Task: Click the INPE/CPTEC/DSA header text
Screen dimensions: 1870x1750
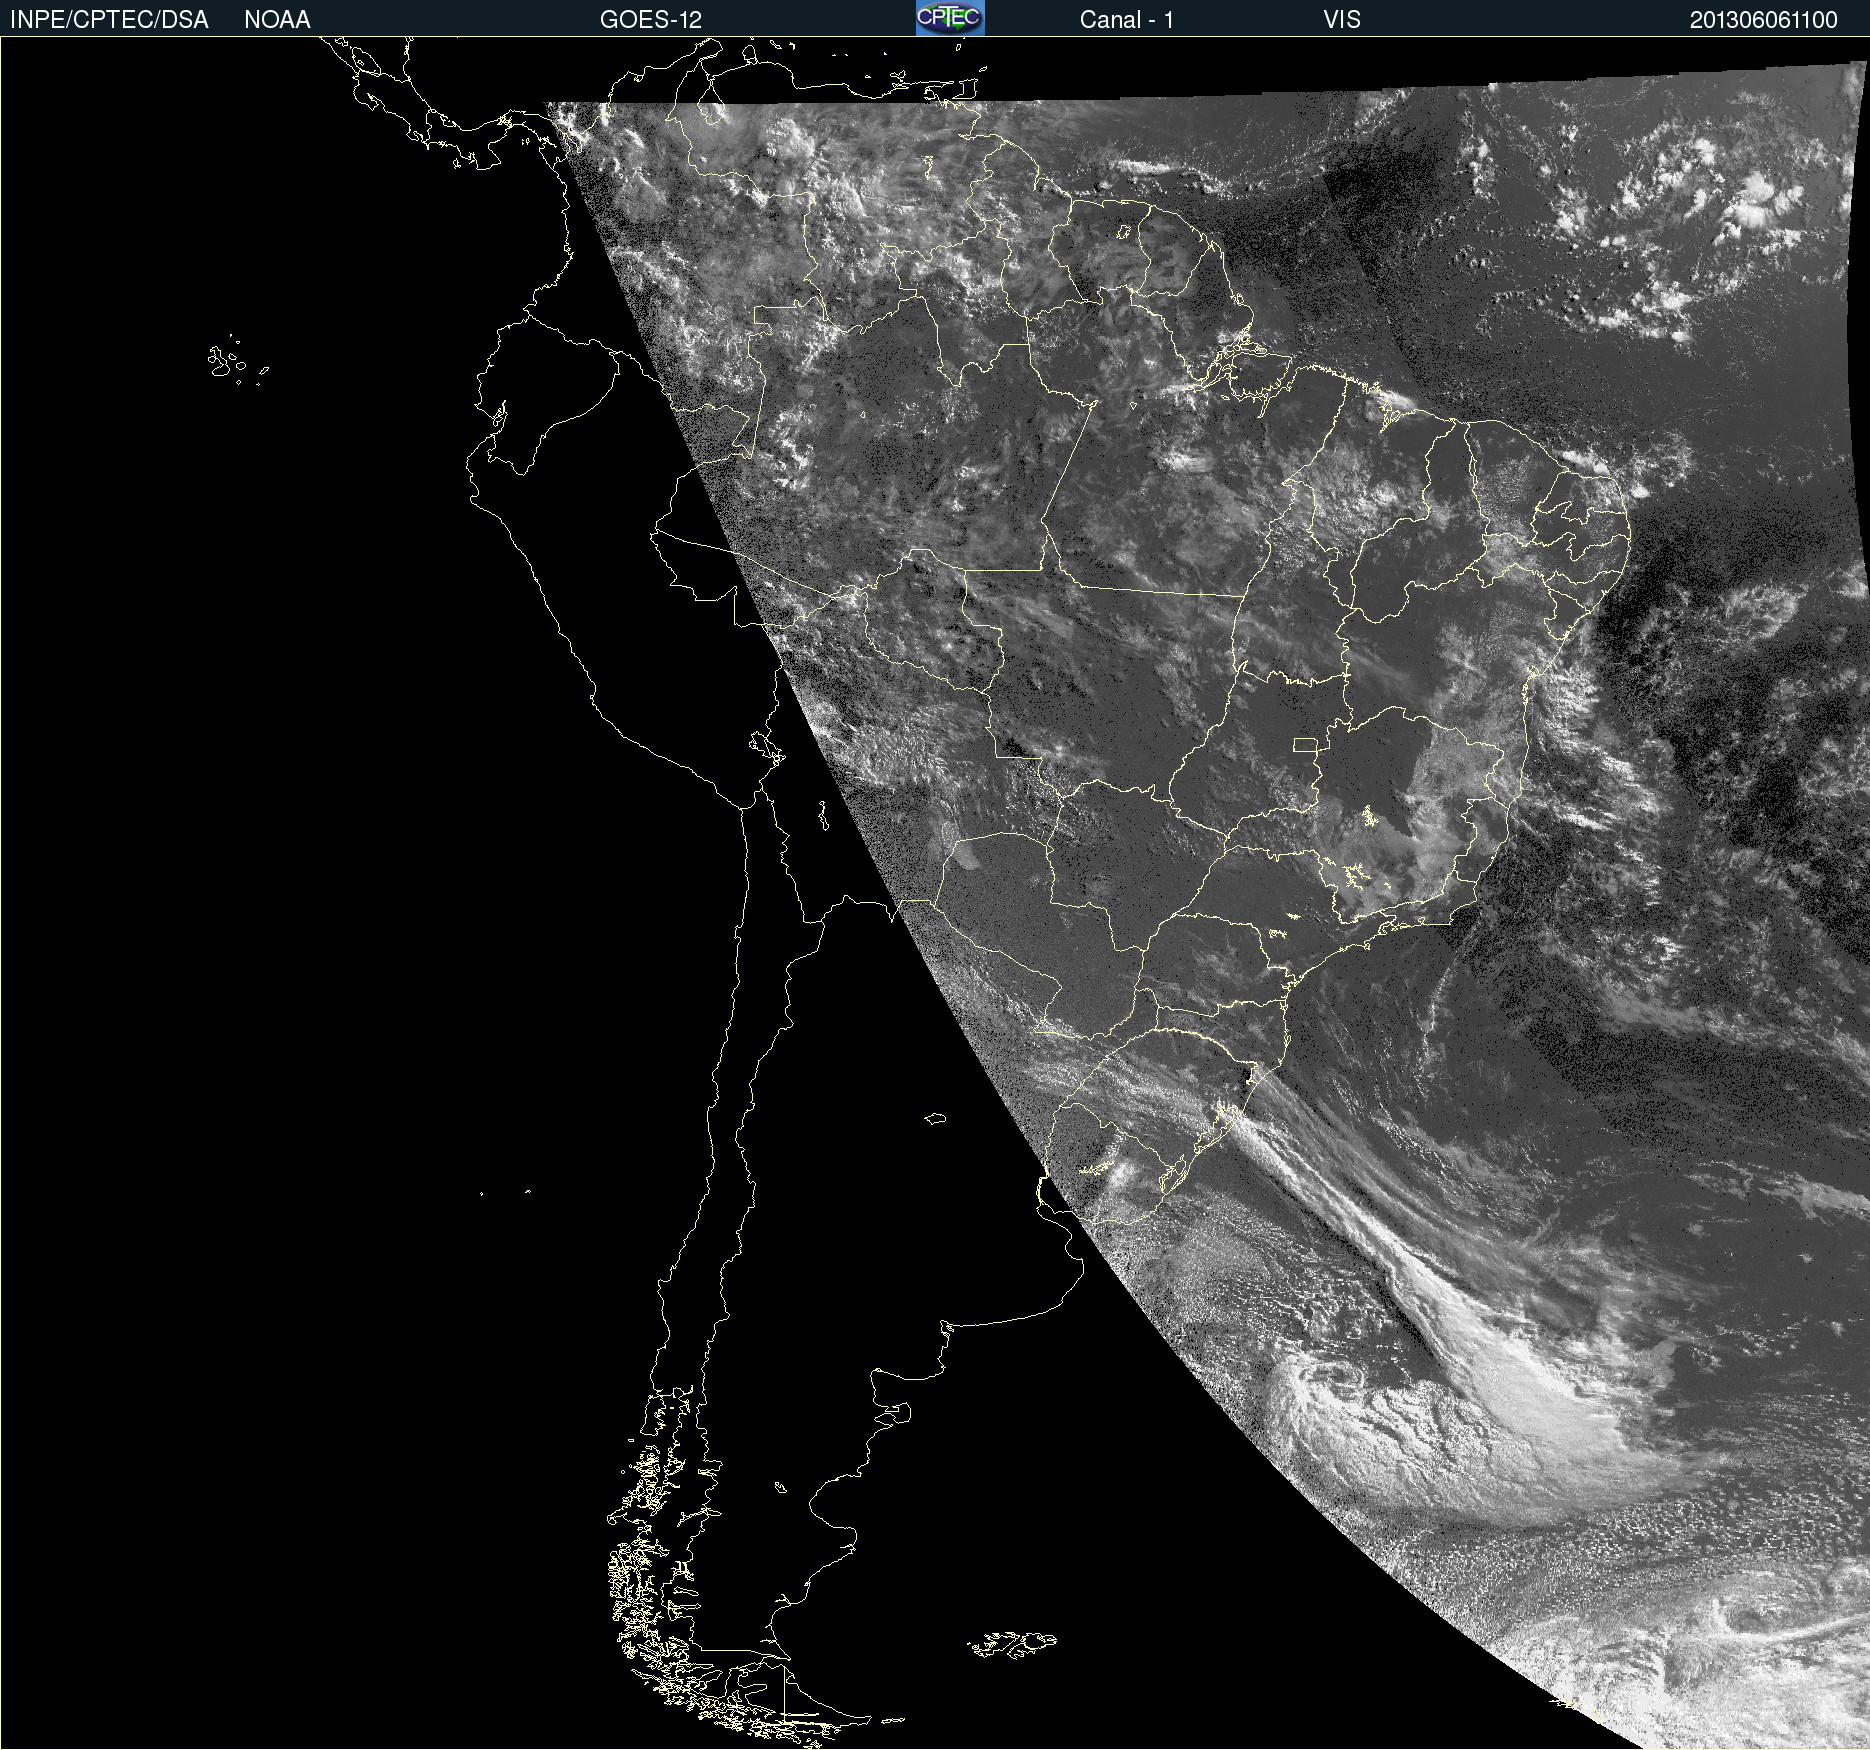Action: point(109,20)
